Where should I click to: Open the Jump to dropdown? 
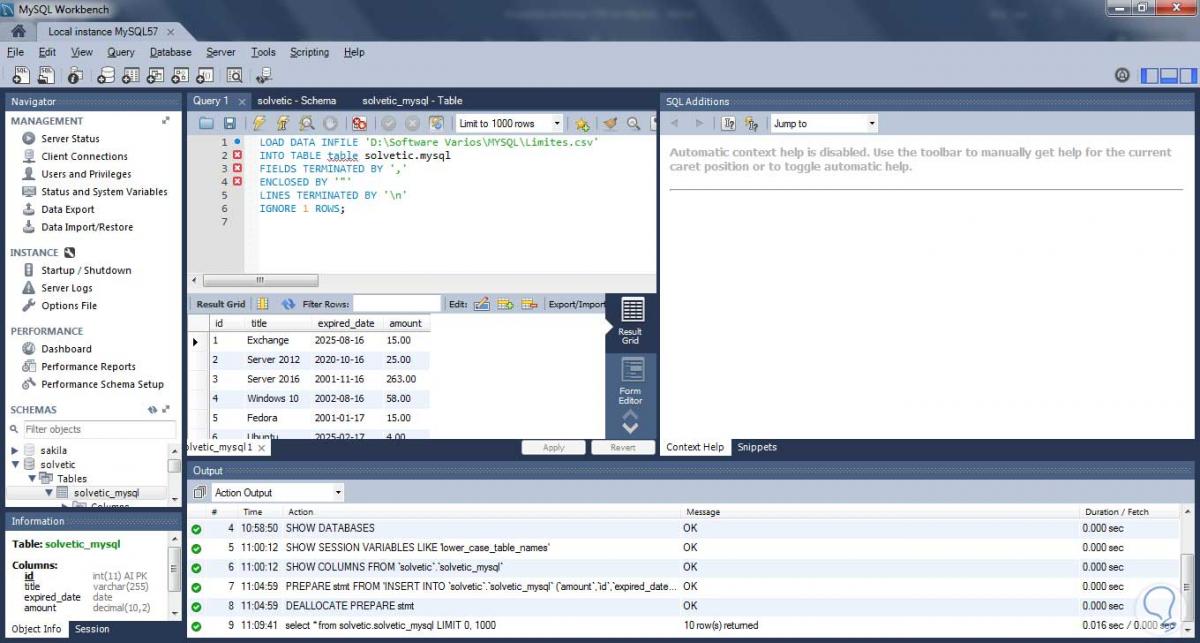click(824, 123)
